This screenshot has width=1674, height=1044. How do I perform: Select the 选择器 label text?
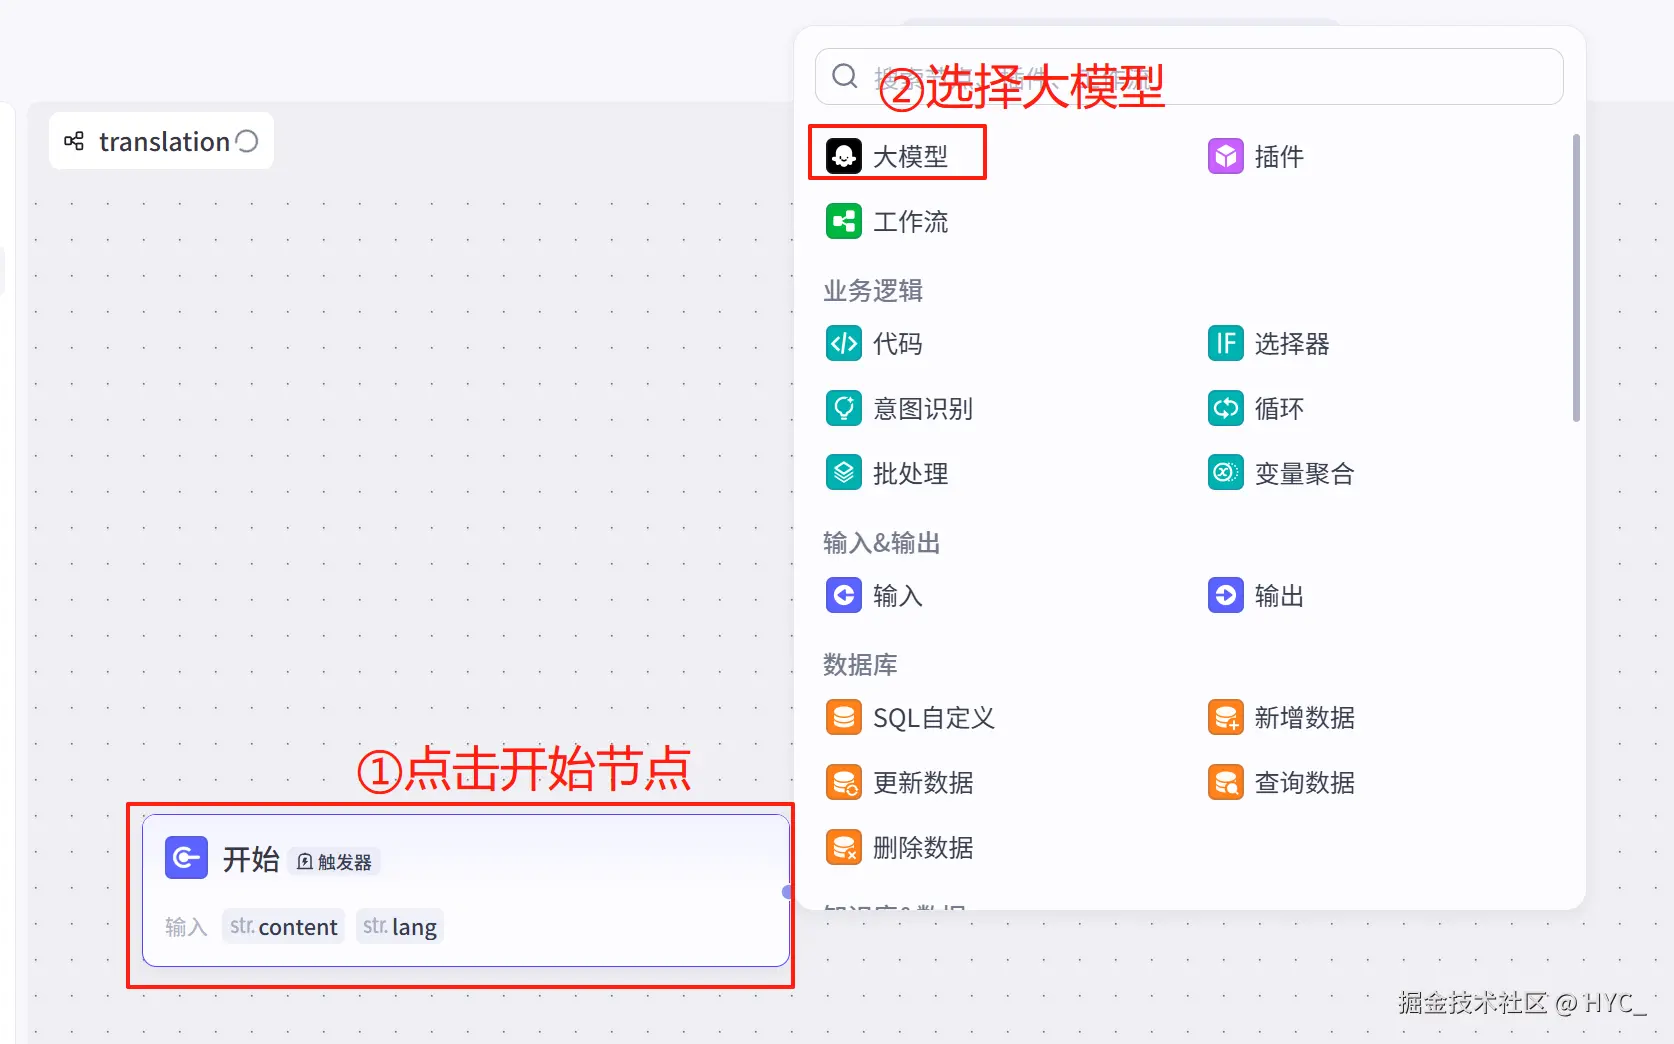click(1292, 344)
